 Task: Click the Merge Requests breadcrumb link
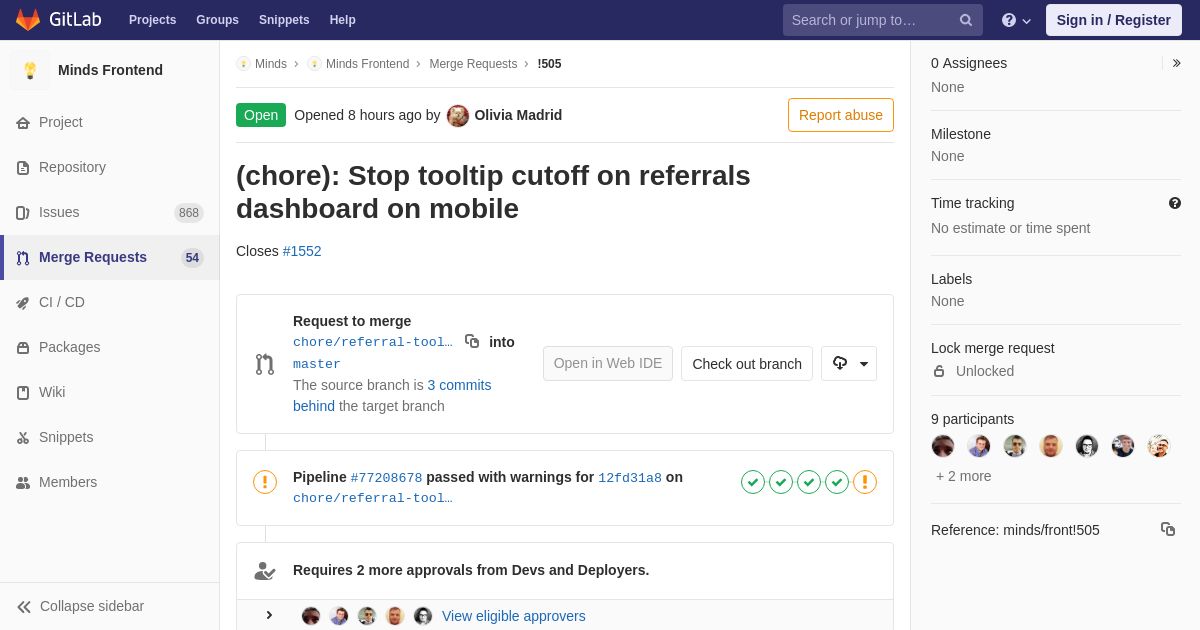[x=473, y=64]
